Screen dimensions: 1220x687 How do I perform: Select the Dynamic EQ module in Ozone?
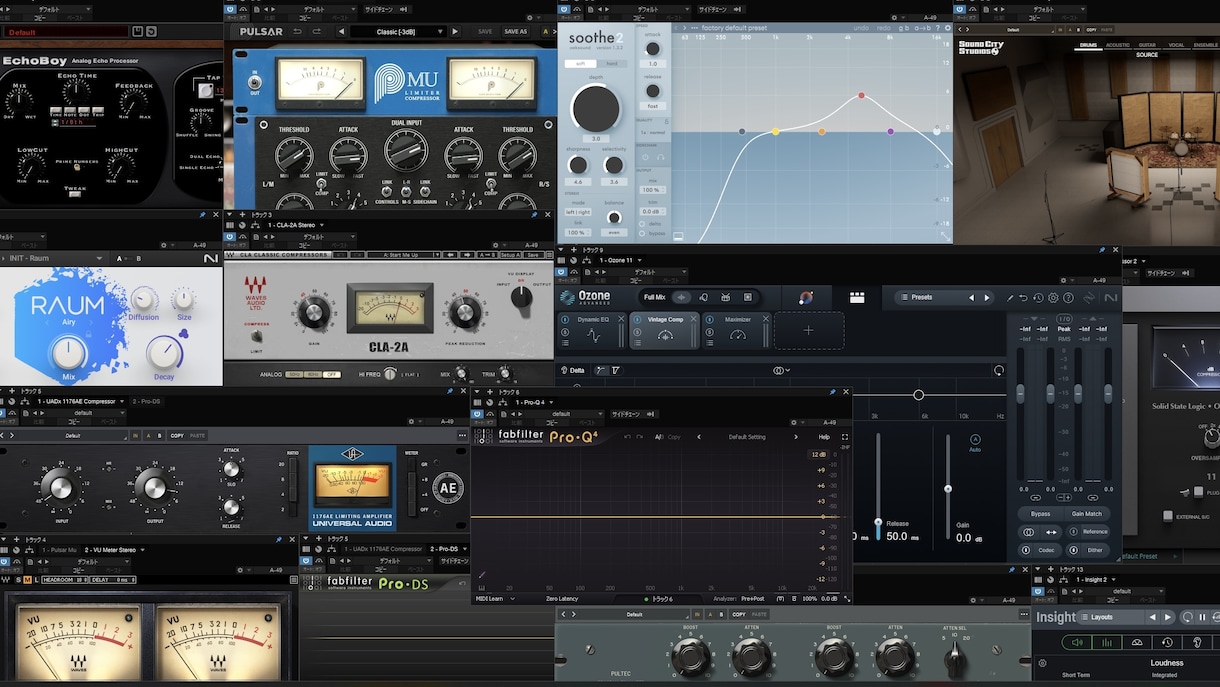(593, 331)
